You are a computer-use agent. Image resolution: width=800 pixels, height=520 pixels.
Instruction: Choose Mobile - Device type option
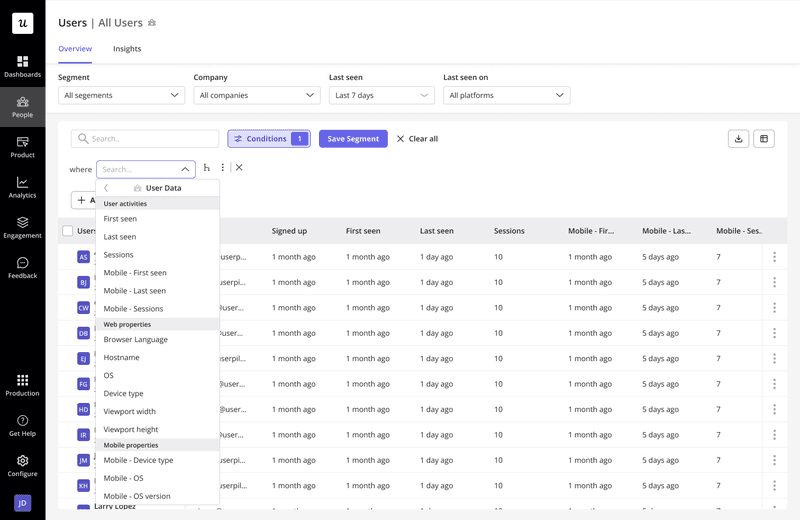(138, 460)
